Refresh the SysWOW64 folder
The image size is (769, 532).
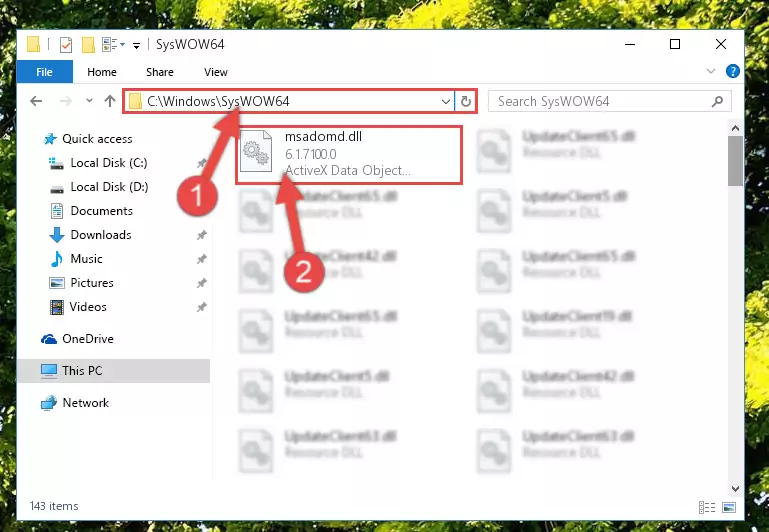[466, 101]
